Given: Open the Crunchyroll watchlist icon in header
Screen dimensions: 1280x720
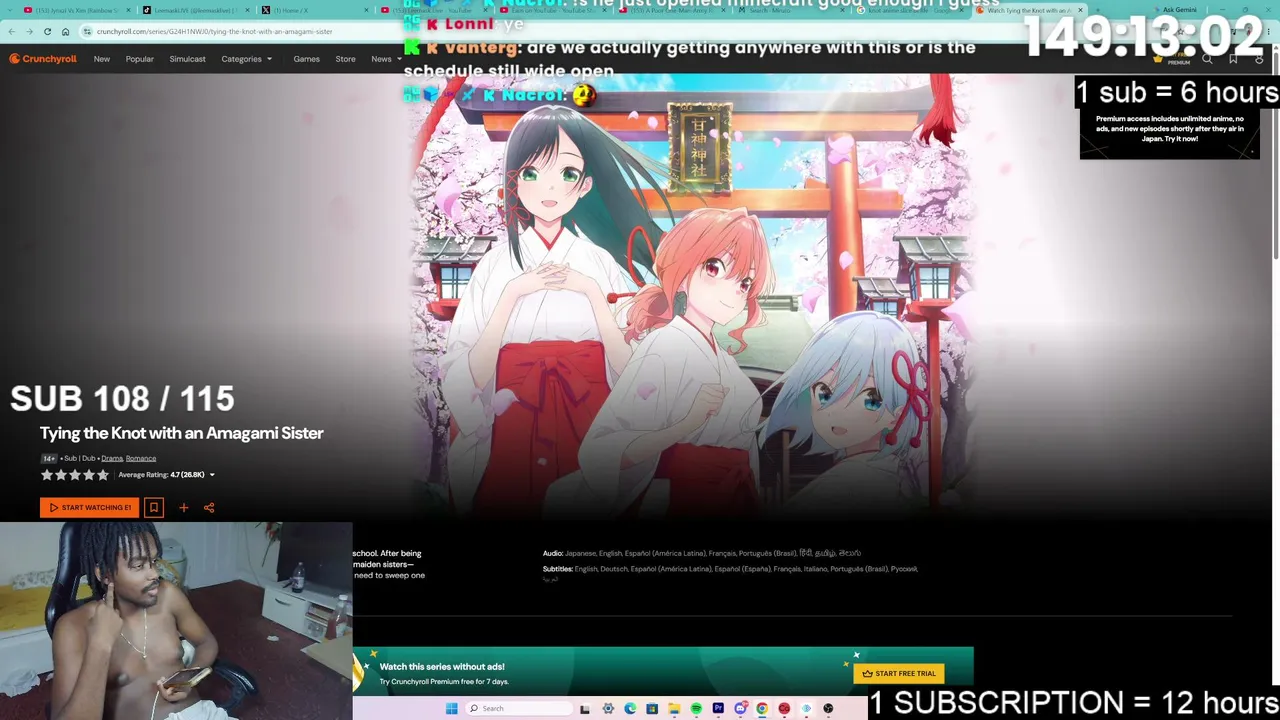Looking at the screenshot, I should [1233, 59].
